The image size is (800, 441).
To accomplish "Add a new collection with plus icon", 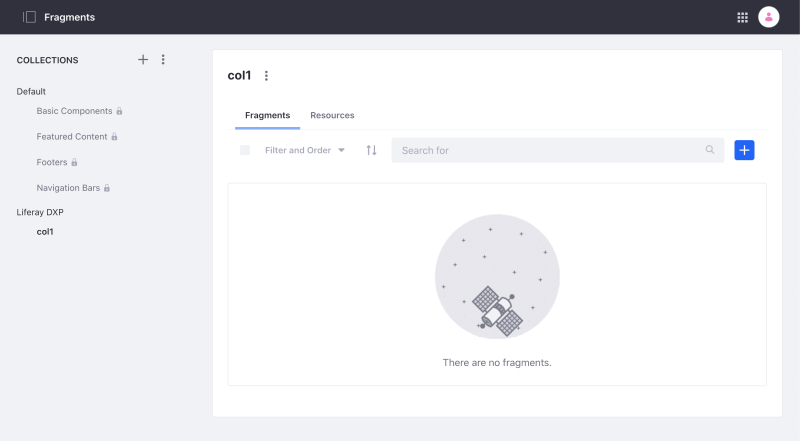I will click(143, 60).
